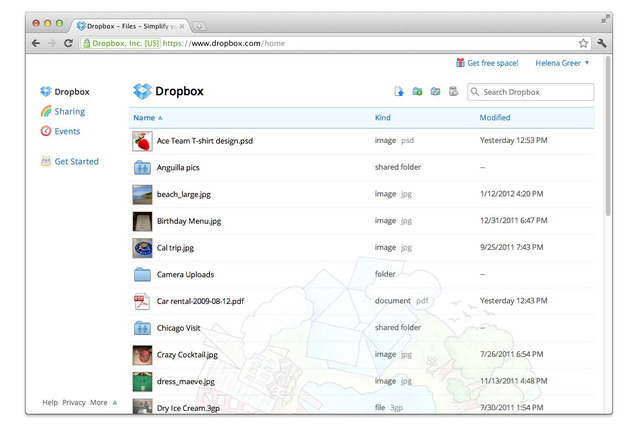Reload the page with the refresh icon
The width and height of the screenshot is (640, 426).
click(68, 43)
